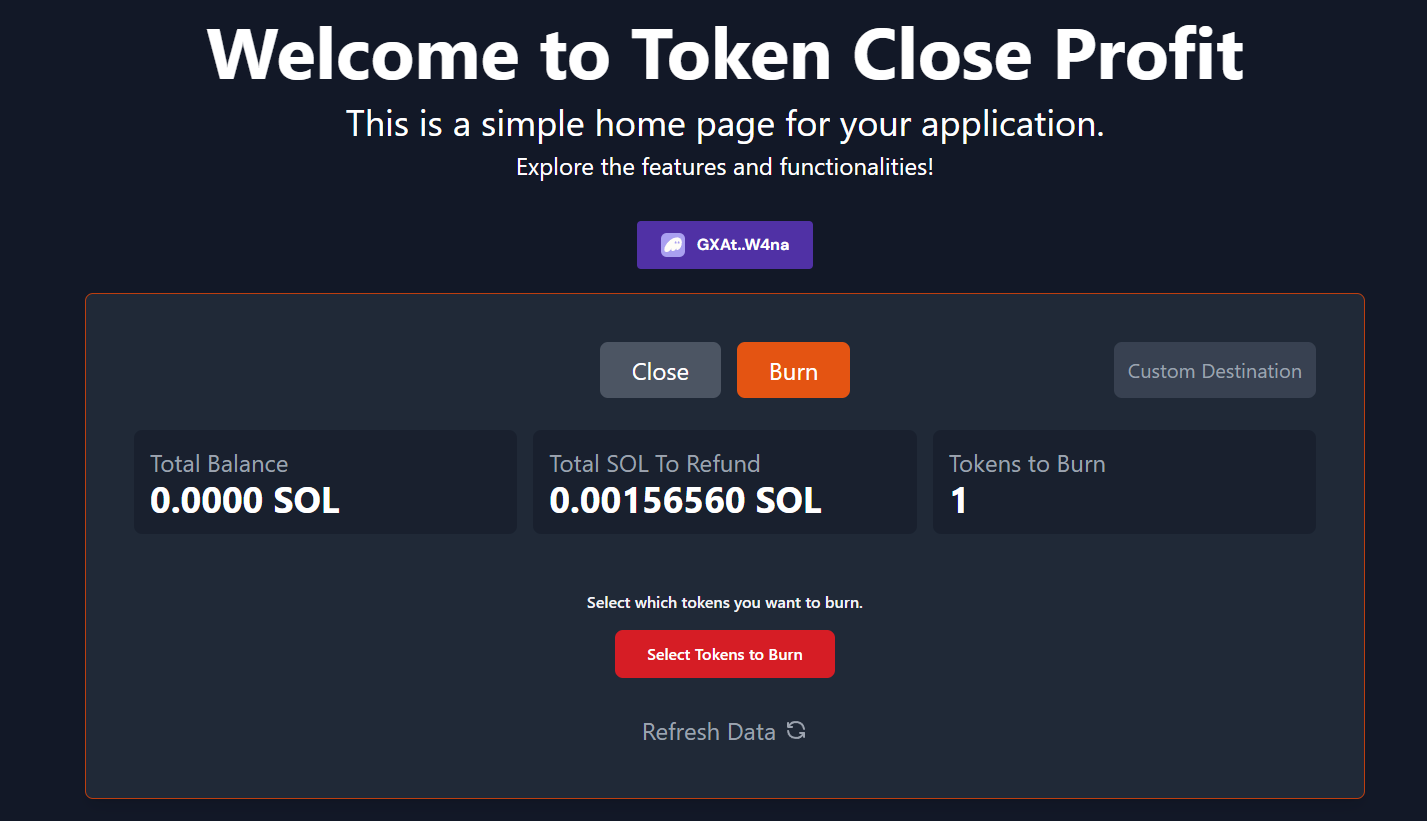This screenshot has width=1427, height=821.
Task: Open the GXAt..W4na wallet address text
Action: (743, 245)
